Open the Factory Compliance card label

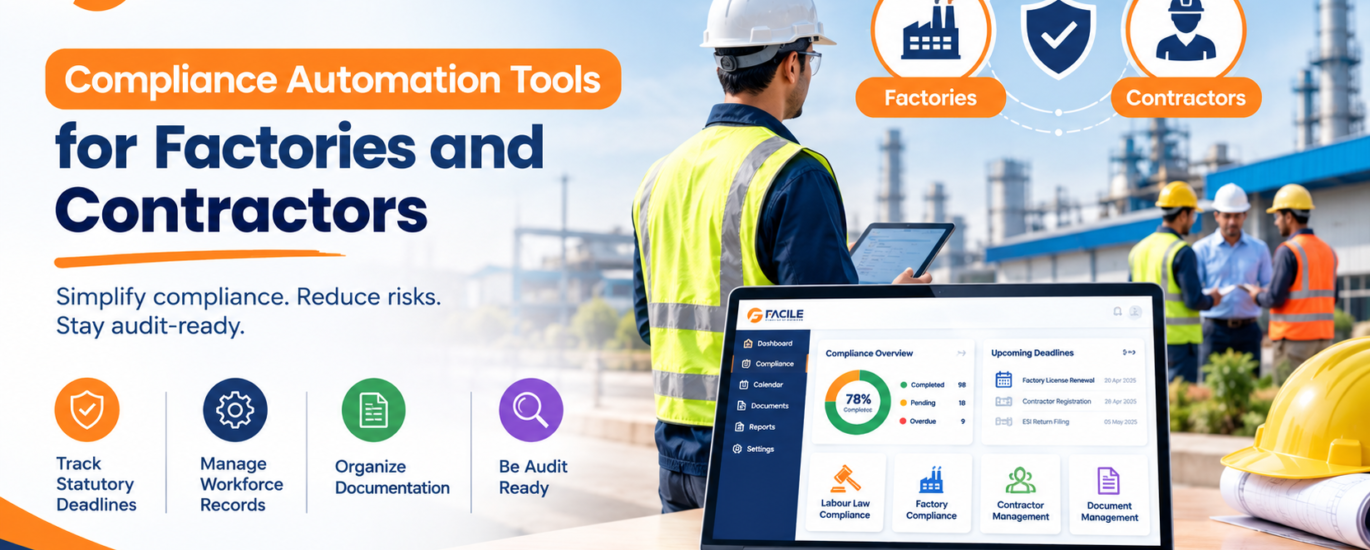coord(932,510)
